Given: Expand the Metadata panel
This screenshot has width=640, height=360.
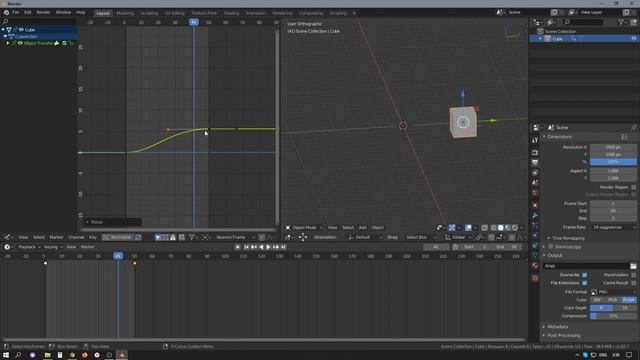Looking at the screenshot, I should (558, 327).
